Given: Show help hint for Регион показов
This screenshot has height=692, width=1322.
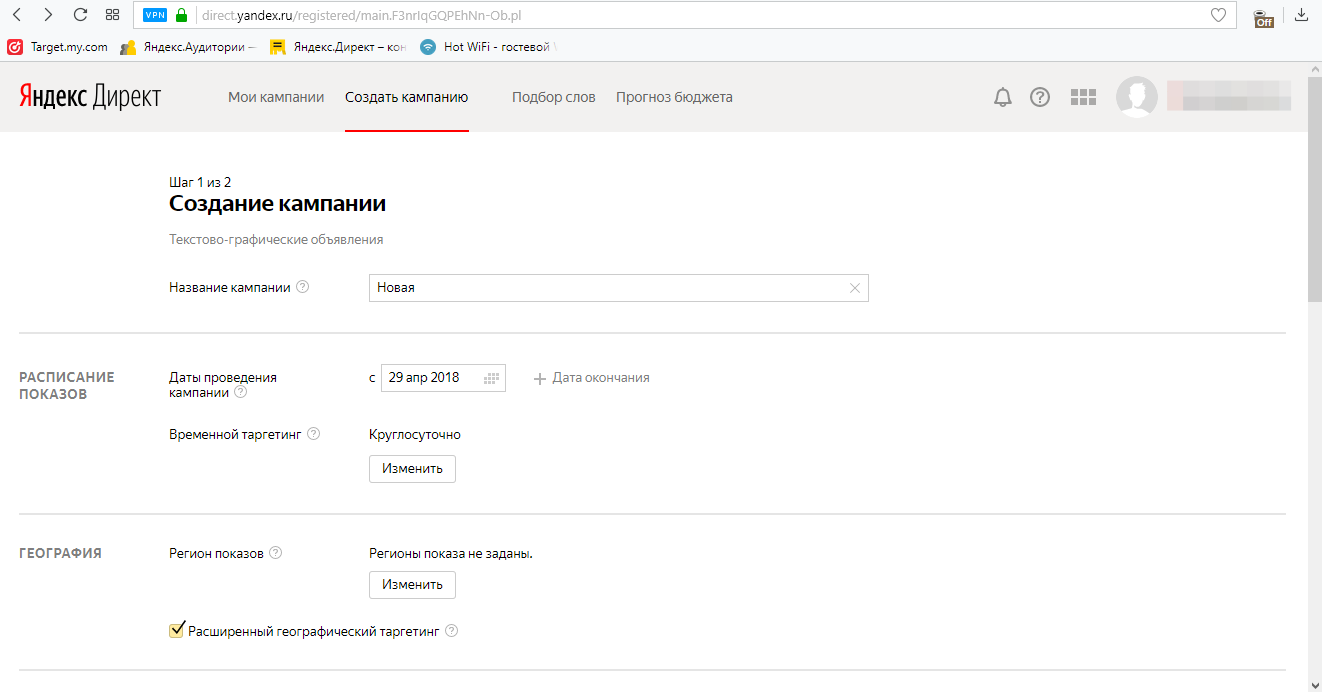Looking at the screenshot, I should point(276,553).
